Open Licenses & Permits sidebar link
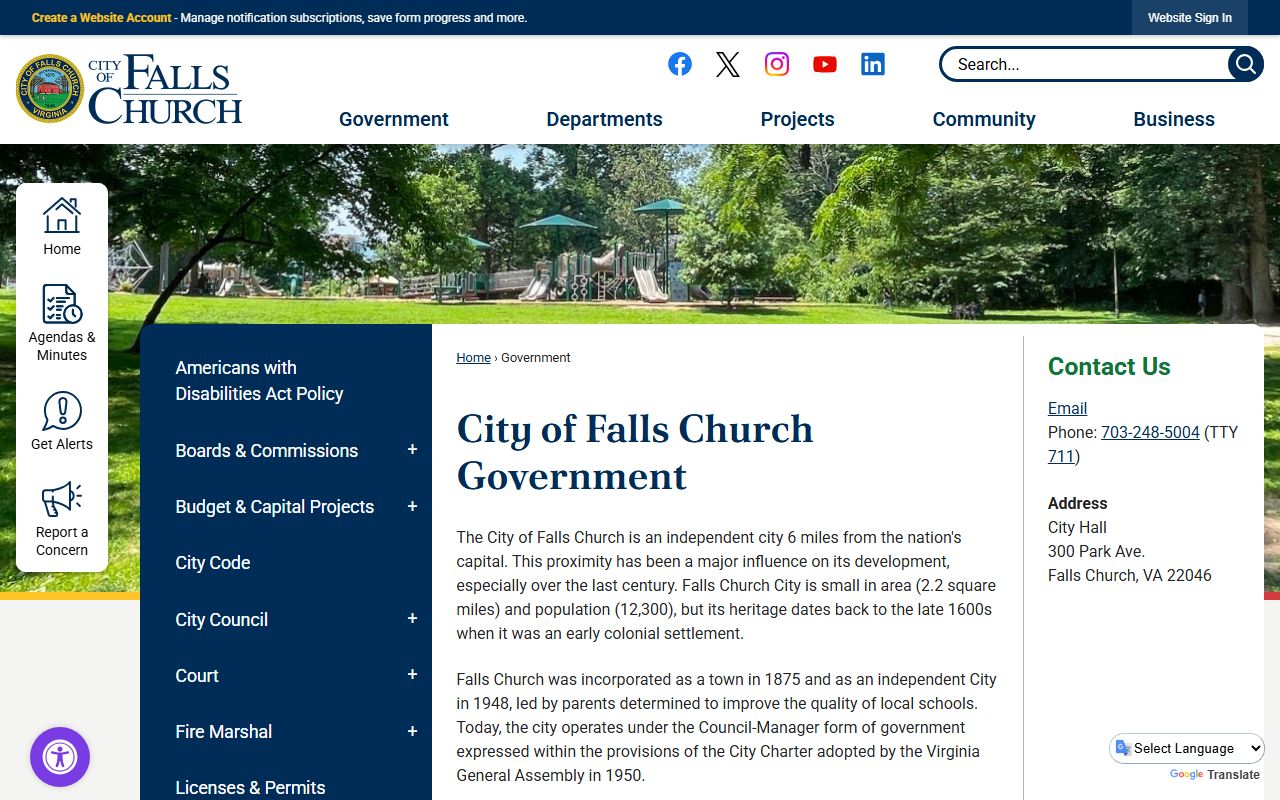 point(250,788)
